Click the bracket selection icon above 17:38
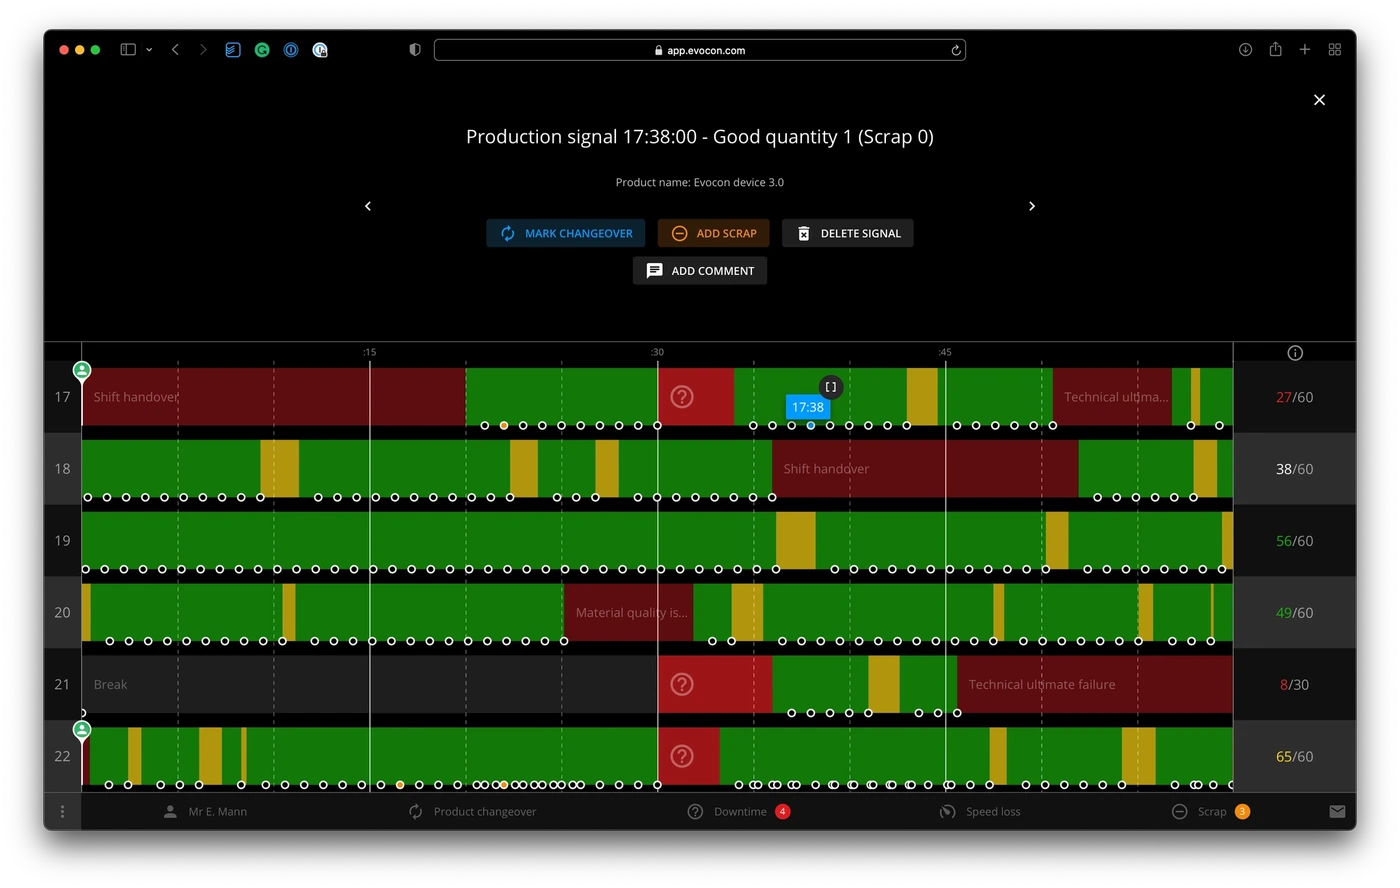The image size is (1400, 888). tap(831, 387)
